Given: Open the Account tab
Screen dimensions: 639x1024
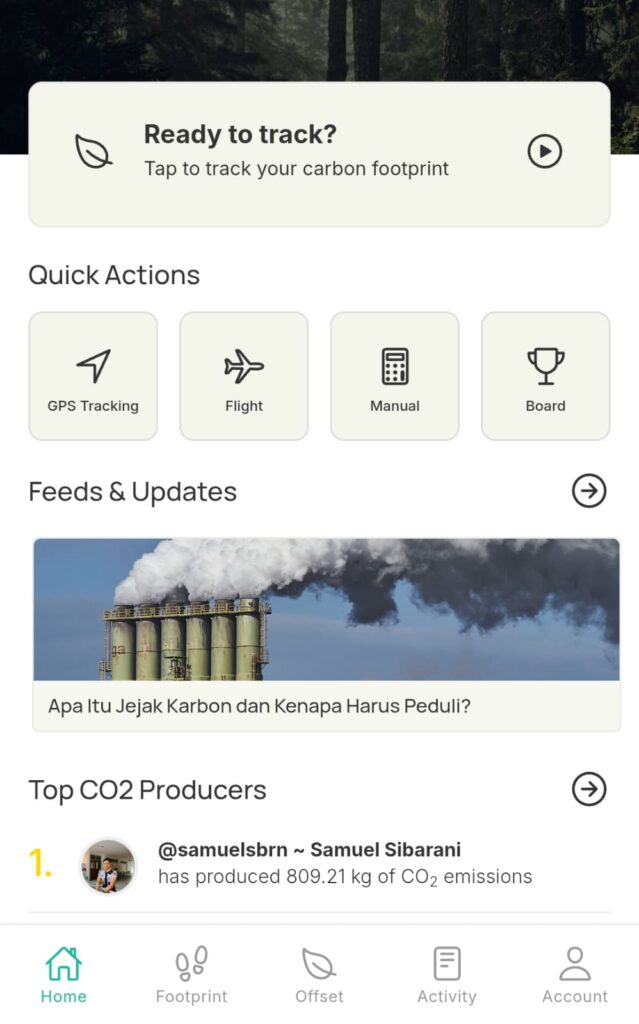Looking at the screenshot, I should tap(574, 975).
